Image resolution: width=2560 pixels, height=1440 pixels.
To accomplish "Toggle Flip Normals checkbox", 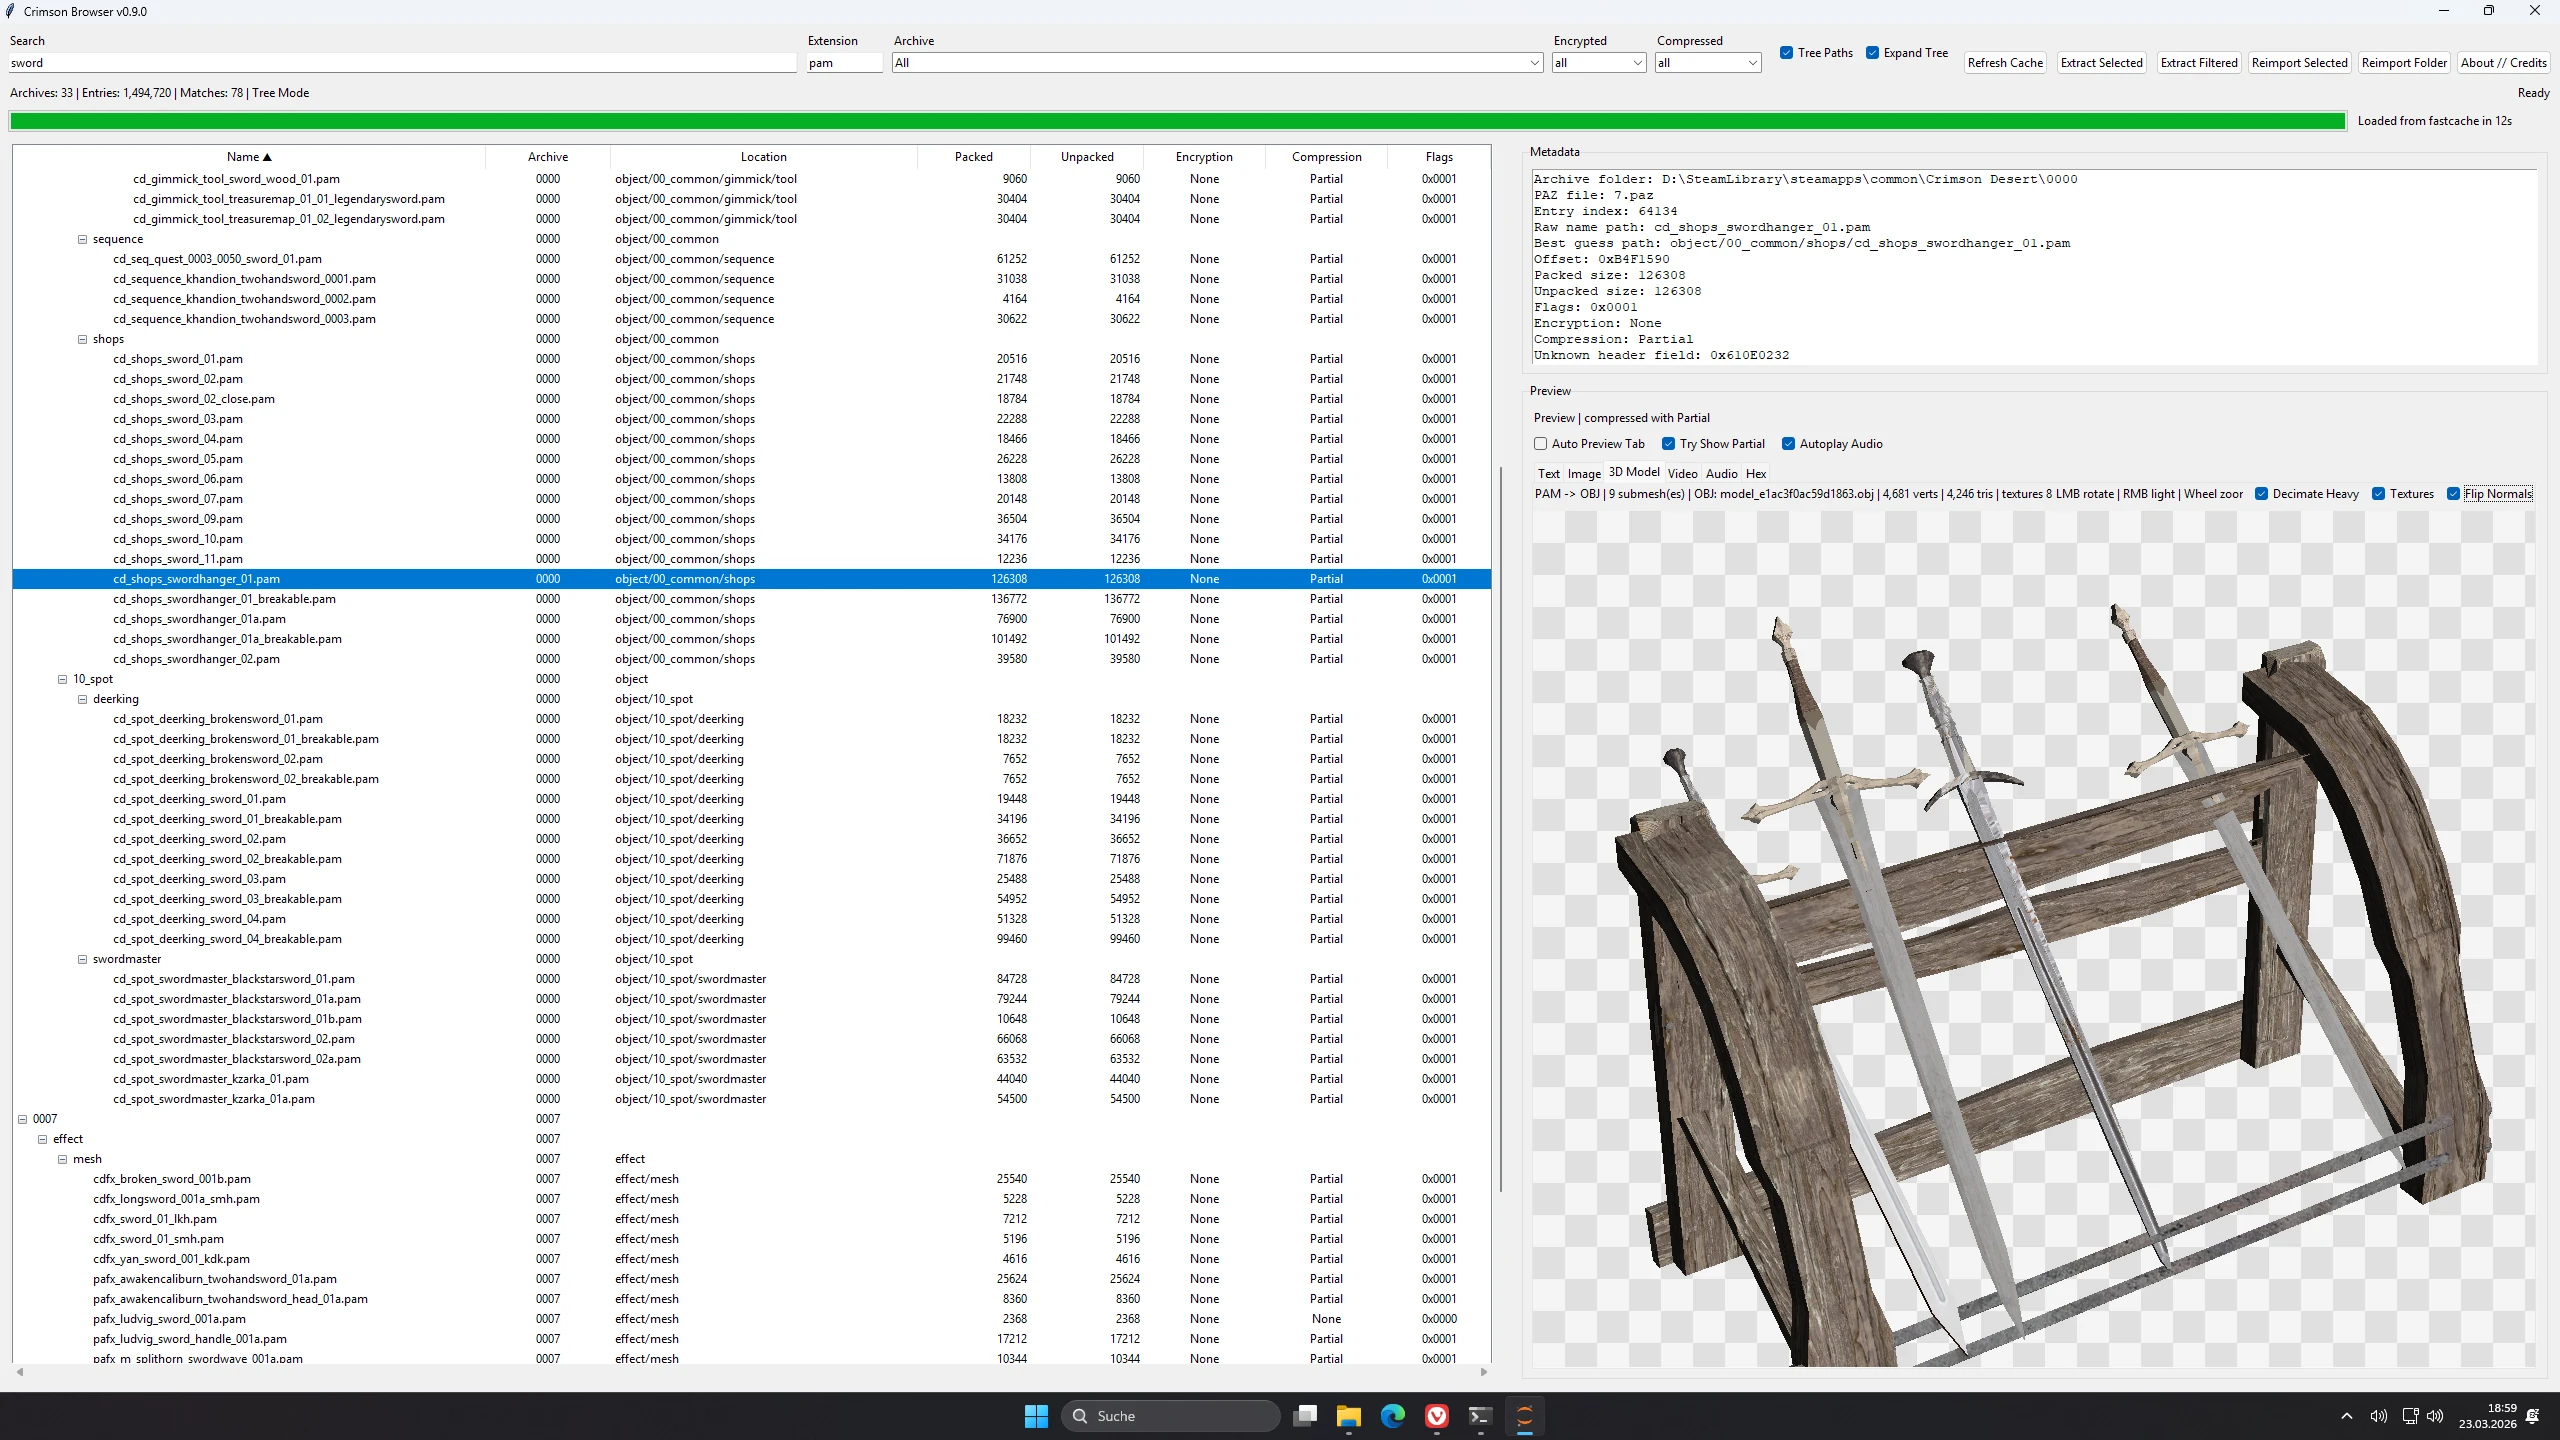I will 2453,494.
